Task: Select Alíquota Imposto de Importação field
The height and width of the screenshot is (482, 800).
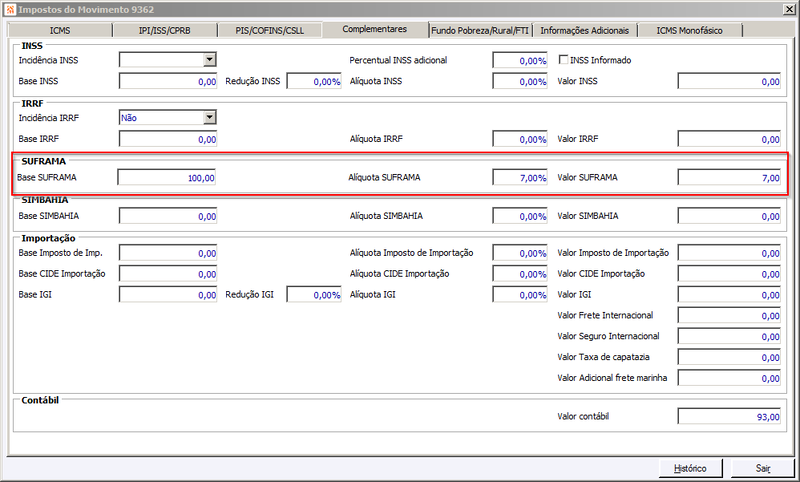Action: coord(520,252)
